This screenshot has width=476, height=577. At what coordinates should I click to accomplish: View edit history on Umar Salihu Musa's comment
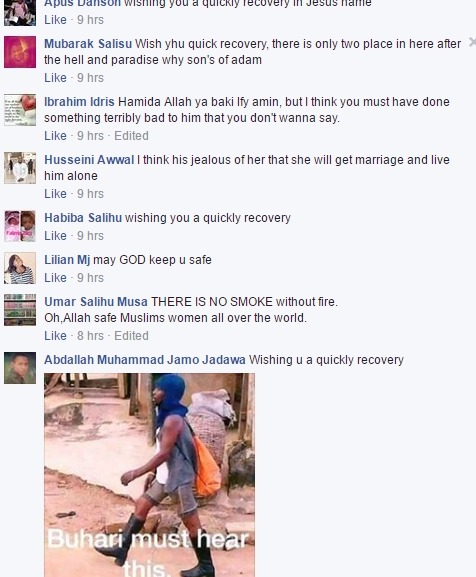click(131, 336)
